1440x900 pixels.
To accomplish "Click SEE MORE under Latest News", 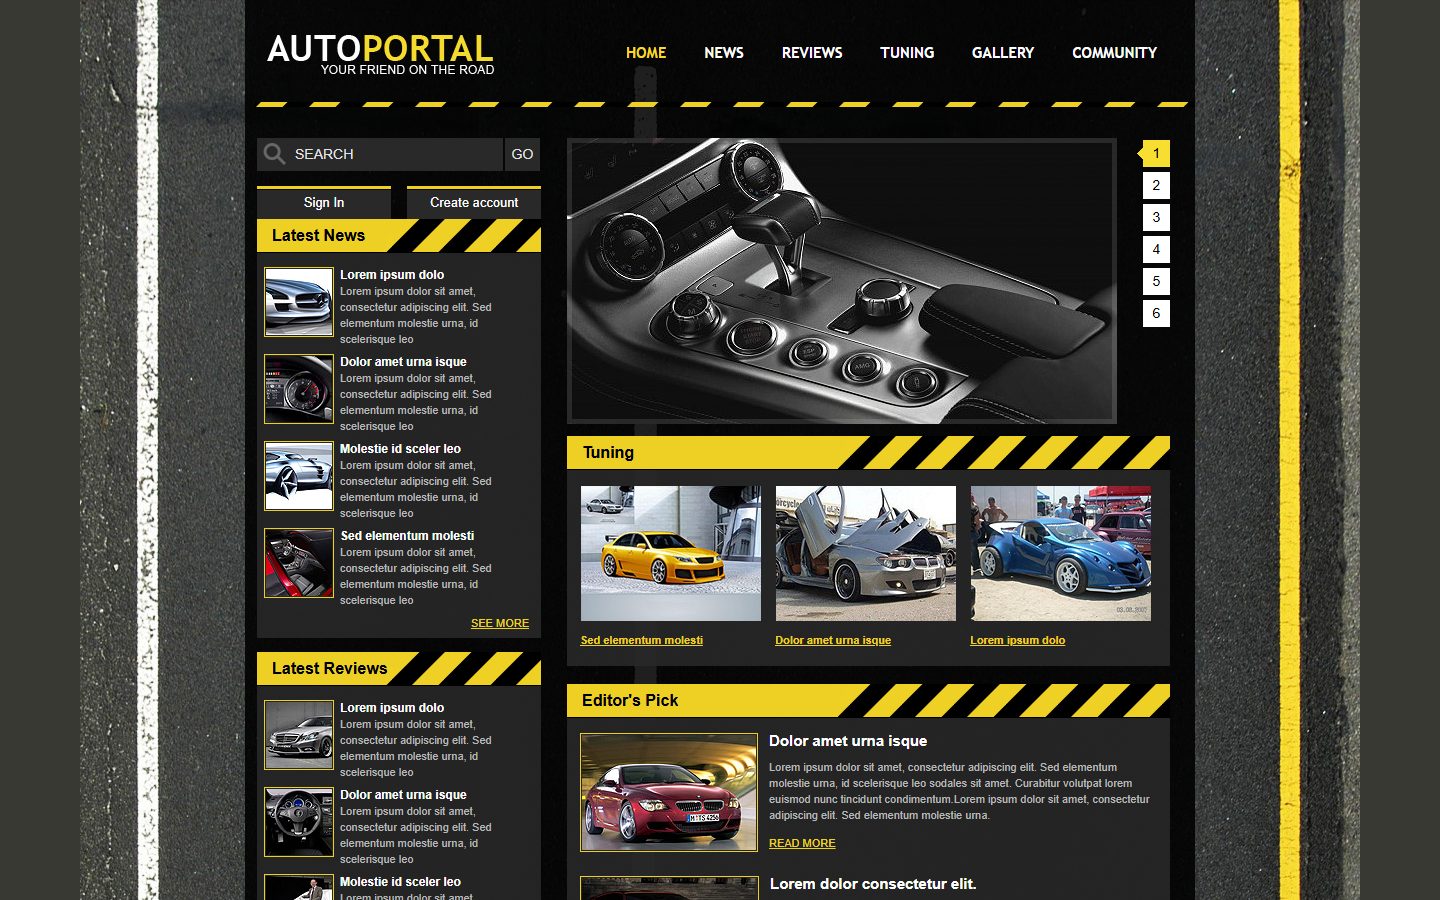I will [x=500, y=623].
